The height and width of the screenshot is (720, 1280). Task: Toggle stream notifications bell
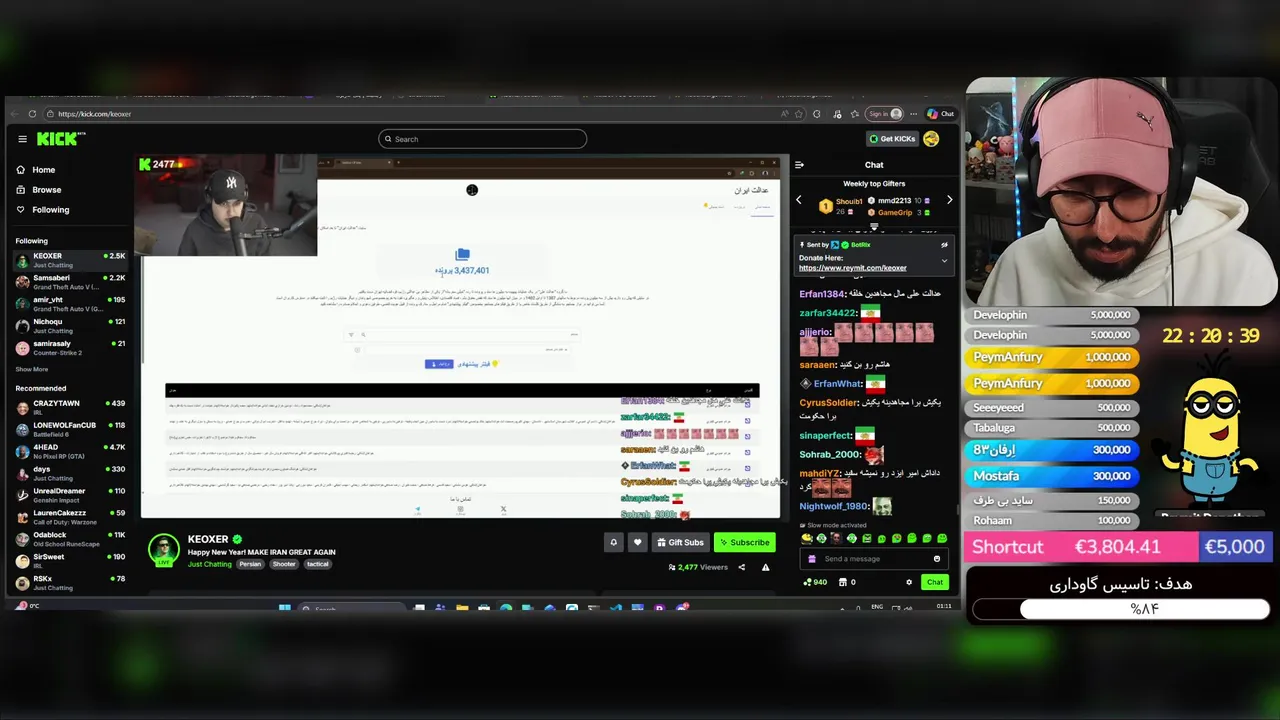tap(614, 542)
